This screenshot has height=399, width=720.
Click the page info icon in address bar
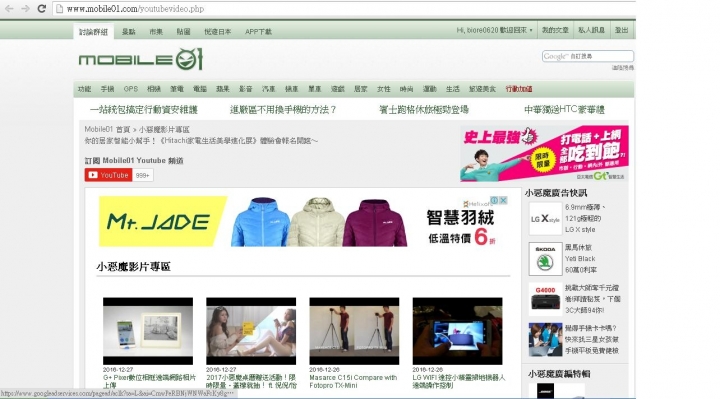[59, 9]
